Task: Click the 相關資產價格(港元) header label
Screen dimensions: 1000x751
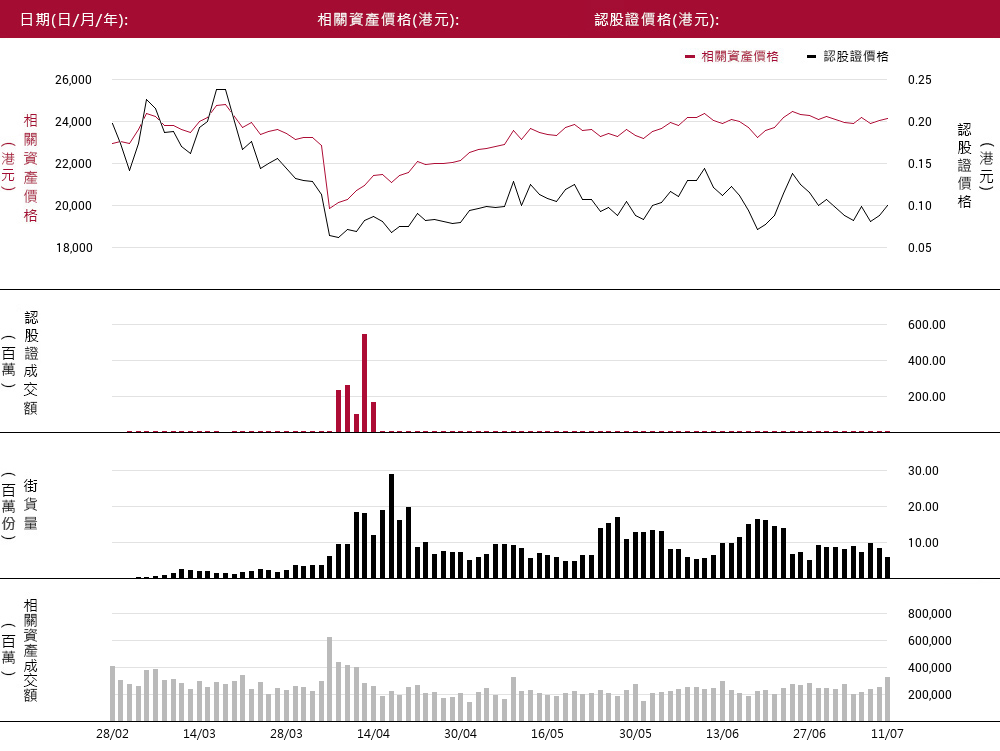Action: [x=388, y=20]
